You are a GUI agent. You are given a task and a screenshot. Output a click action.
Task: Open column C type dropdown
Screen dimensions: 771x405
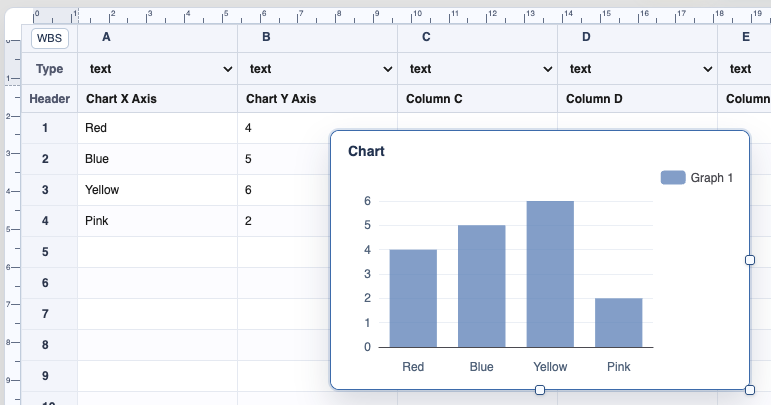(x=477, y=69)
